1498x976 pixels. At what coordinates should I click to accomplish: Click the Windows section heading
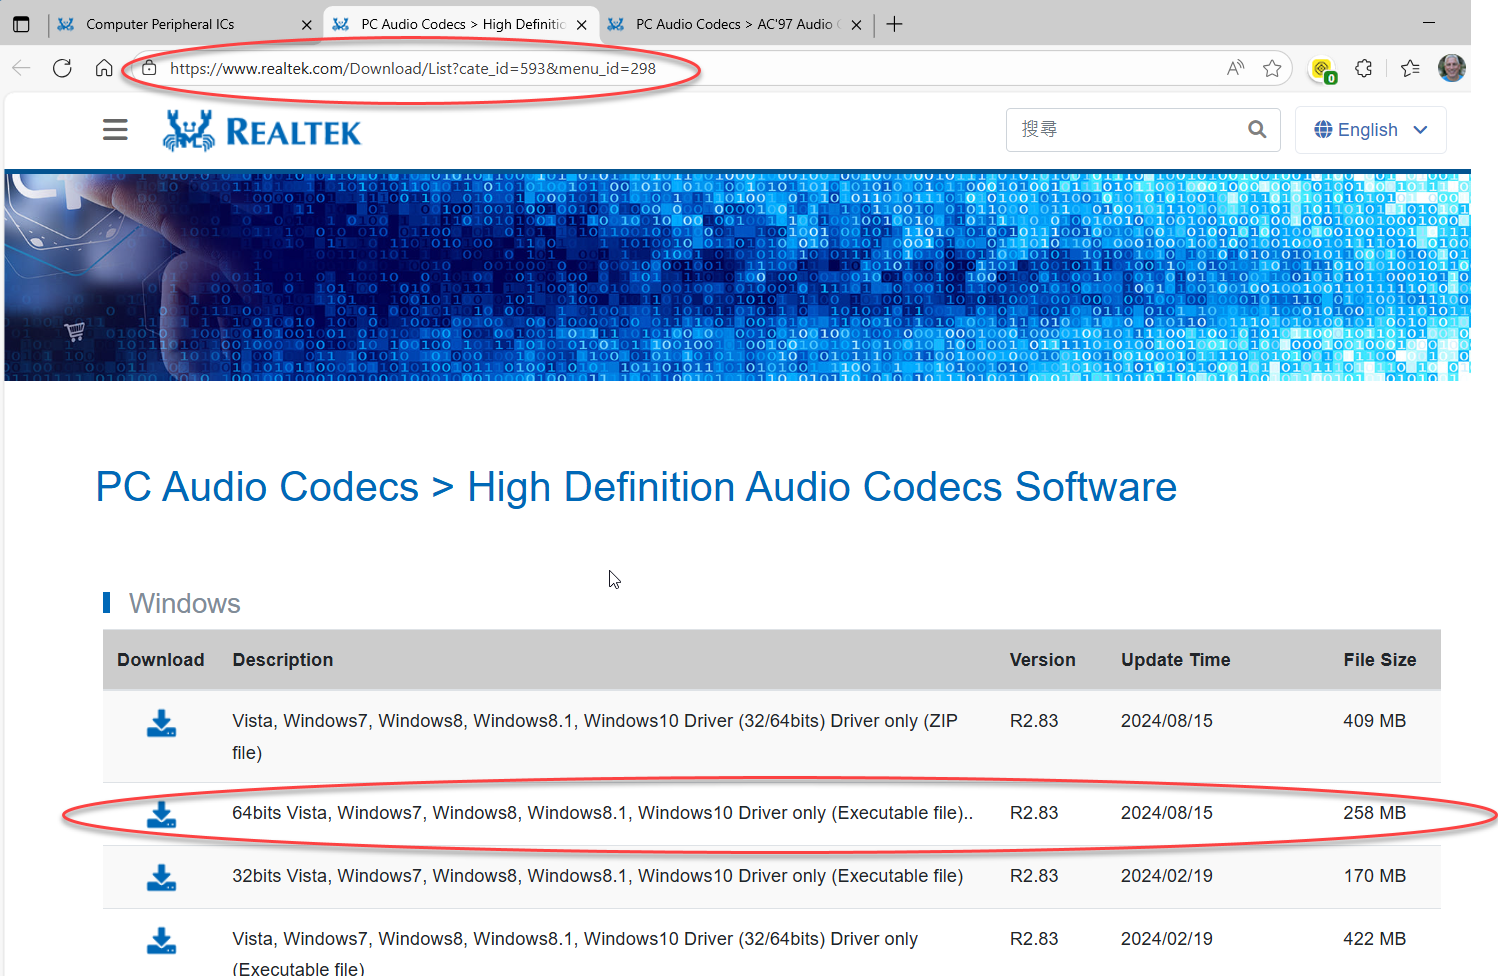(x=184, y=604)
